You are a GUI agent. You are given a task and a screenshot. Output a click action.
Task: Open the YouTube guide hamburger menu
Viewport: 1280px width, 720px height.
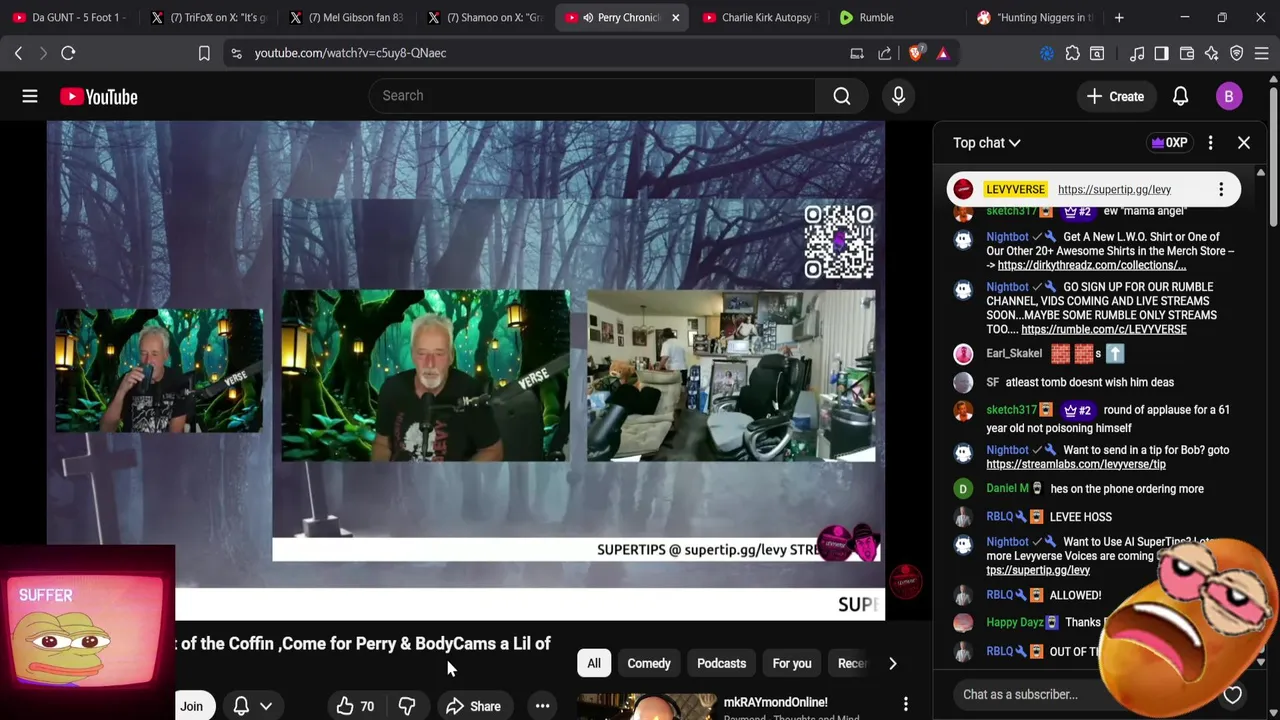[30, 96]
